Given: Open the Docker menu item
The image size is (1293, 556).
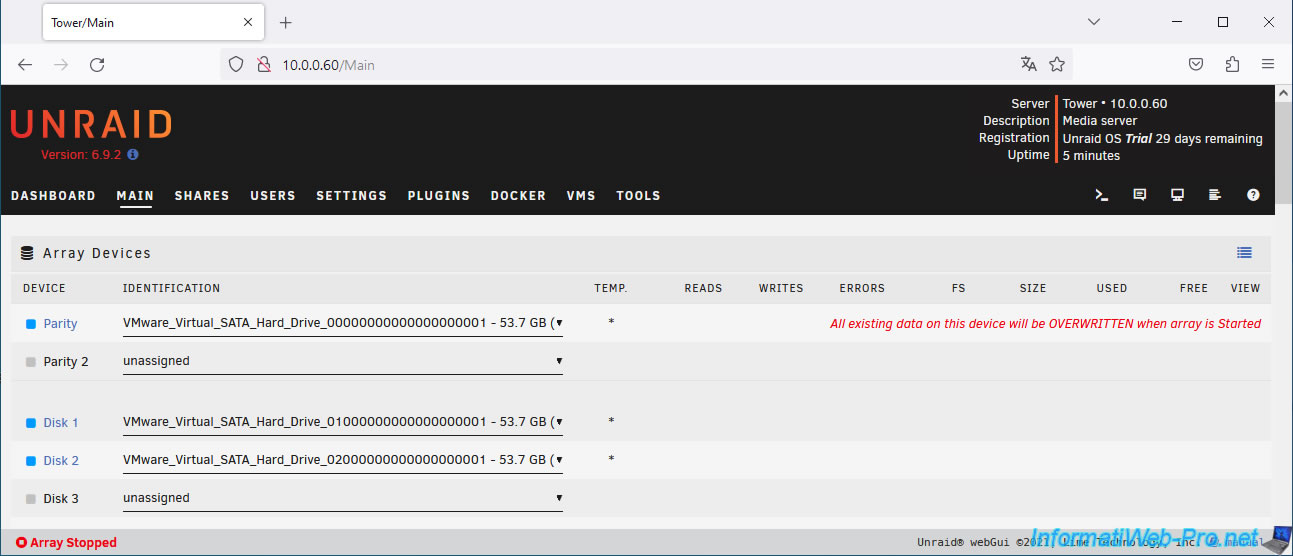Looking at the screenshot, I should pos(518,196).
